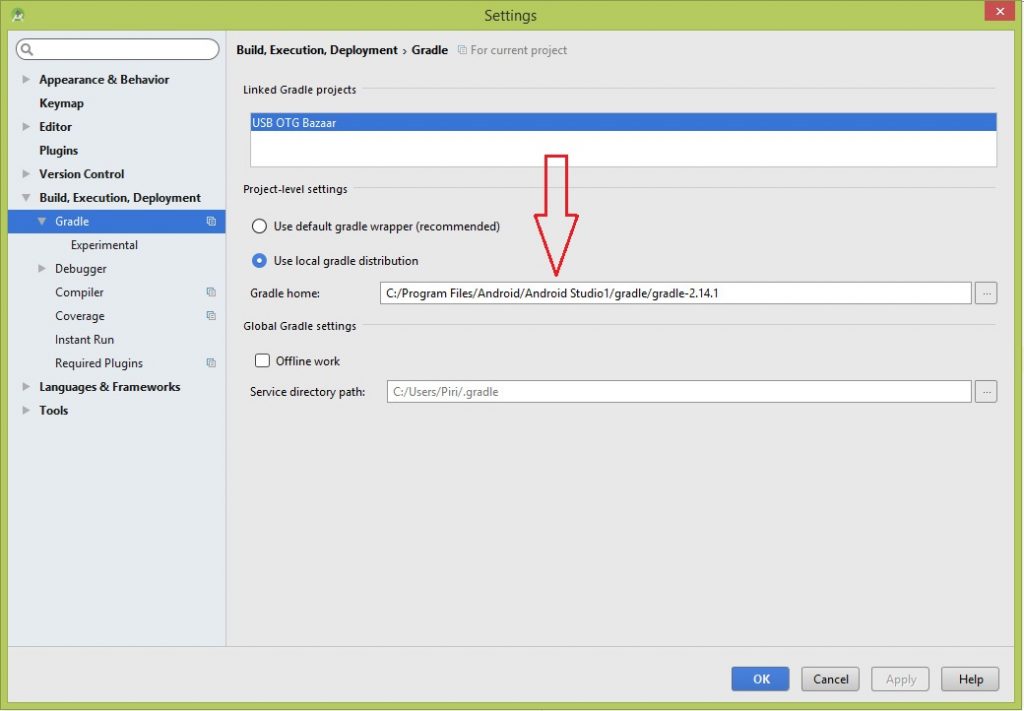Collapse the Build, Execution, Deployment section
The width and height of the screenshot is (1024, 711).
click(x=26, y=197)
